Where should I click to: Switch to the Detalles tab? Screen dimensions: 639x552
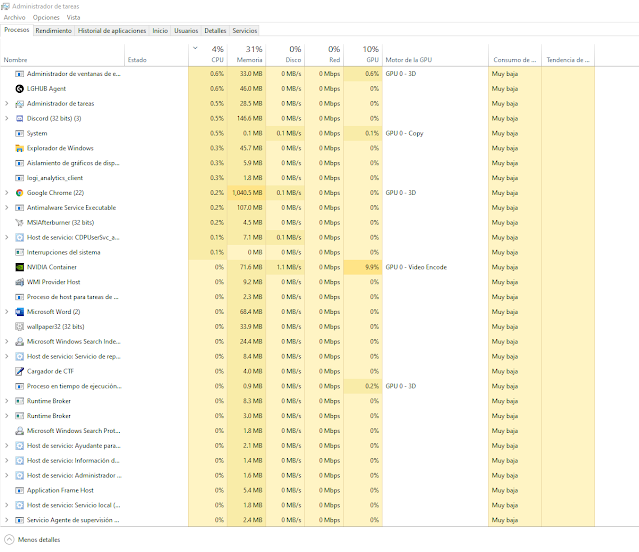tap(215, 31)
